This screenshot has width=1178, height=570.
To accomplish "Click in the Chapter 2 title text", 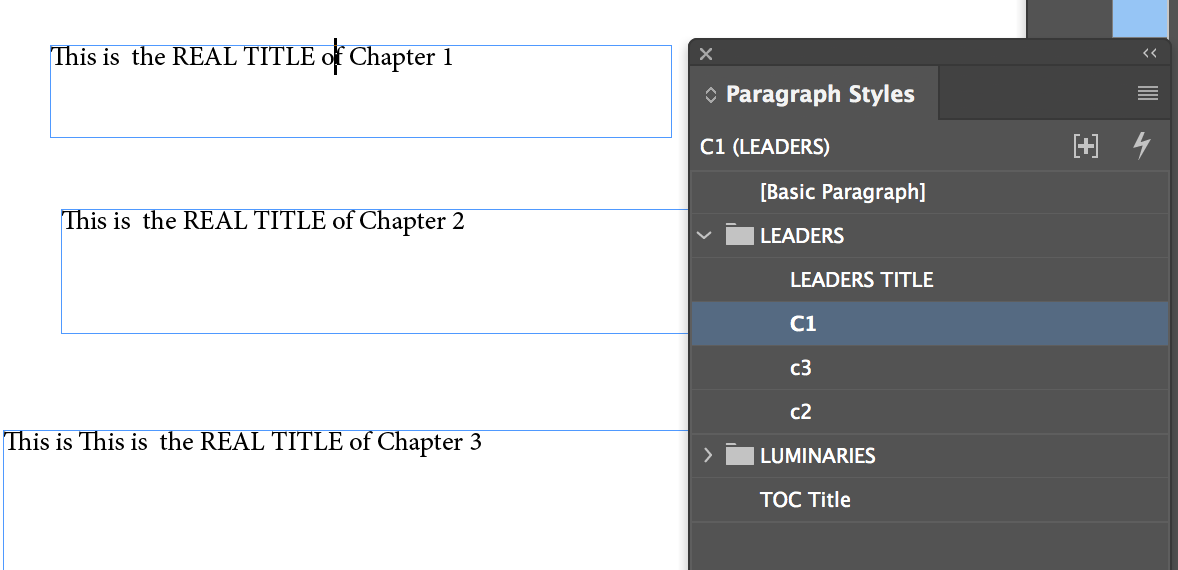I will click(x=263, y=221).
